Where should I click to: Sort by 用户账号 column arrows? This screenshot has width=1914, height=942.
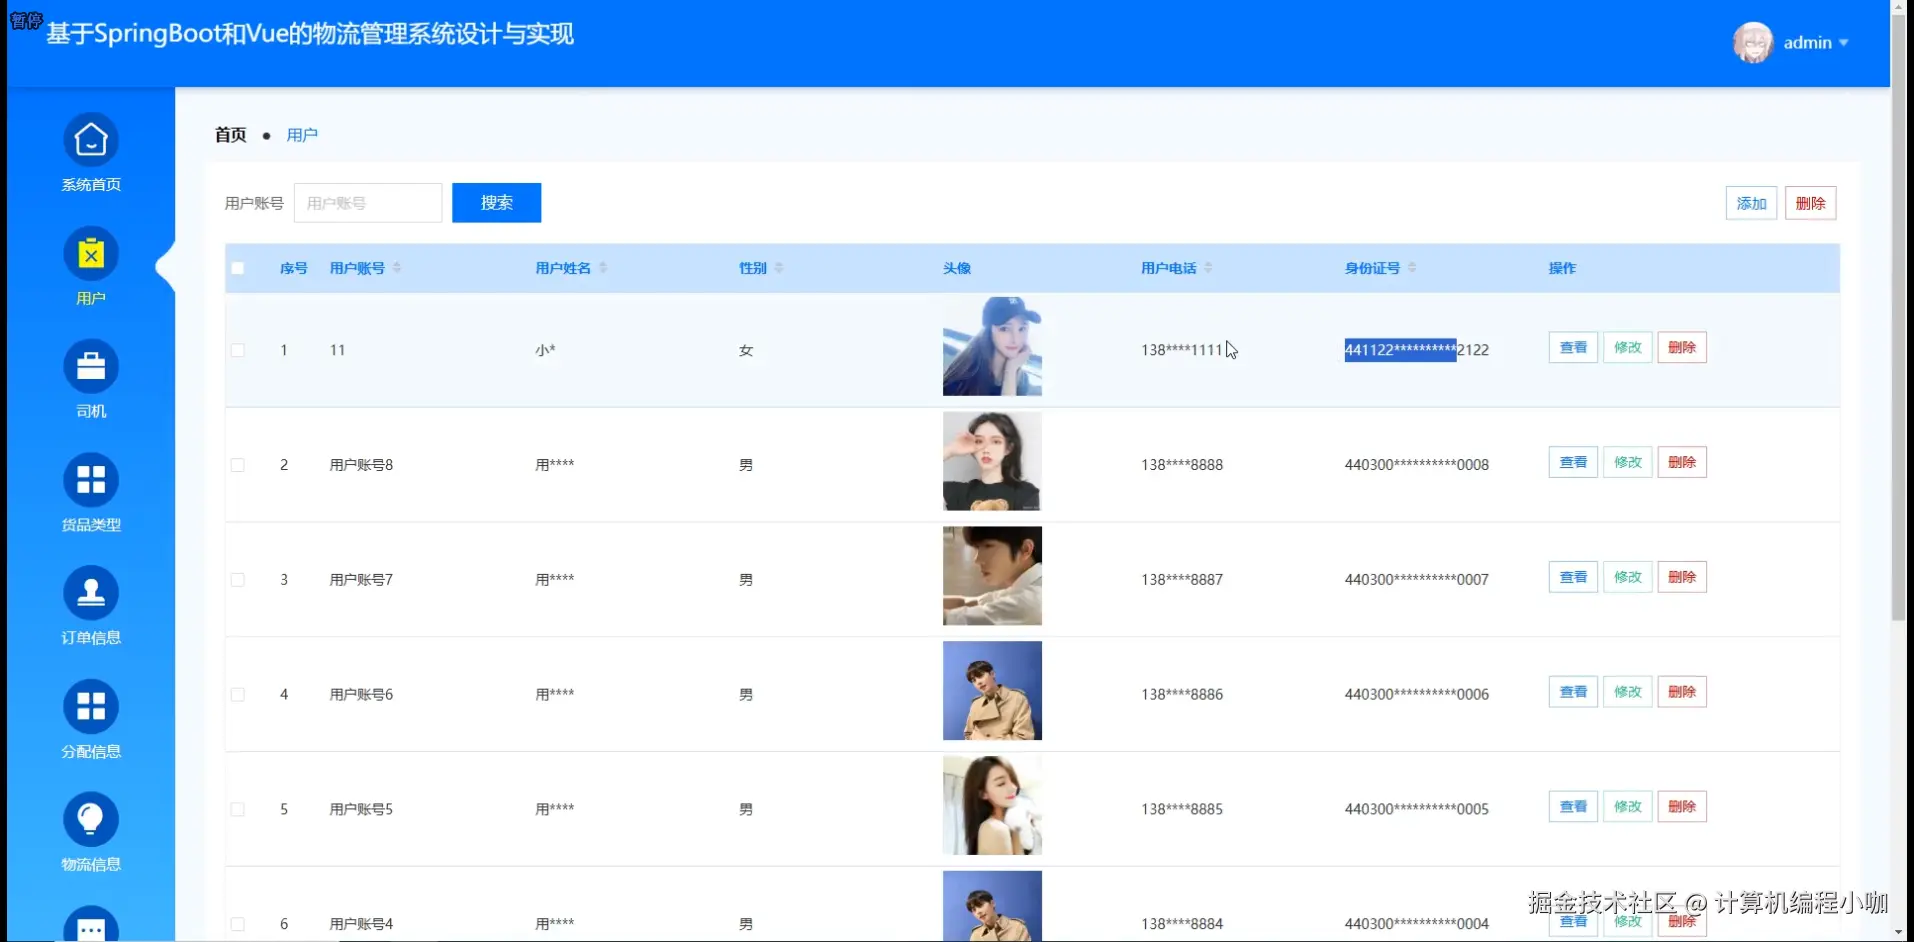tap(397, 268)
